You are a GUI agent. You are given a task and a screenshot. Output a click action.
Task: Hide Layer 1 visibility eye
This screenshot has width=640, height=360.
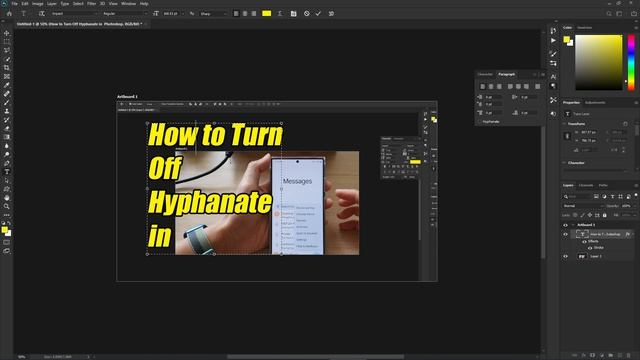point(566,256)
